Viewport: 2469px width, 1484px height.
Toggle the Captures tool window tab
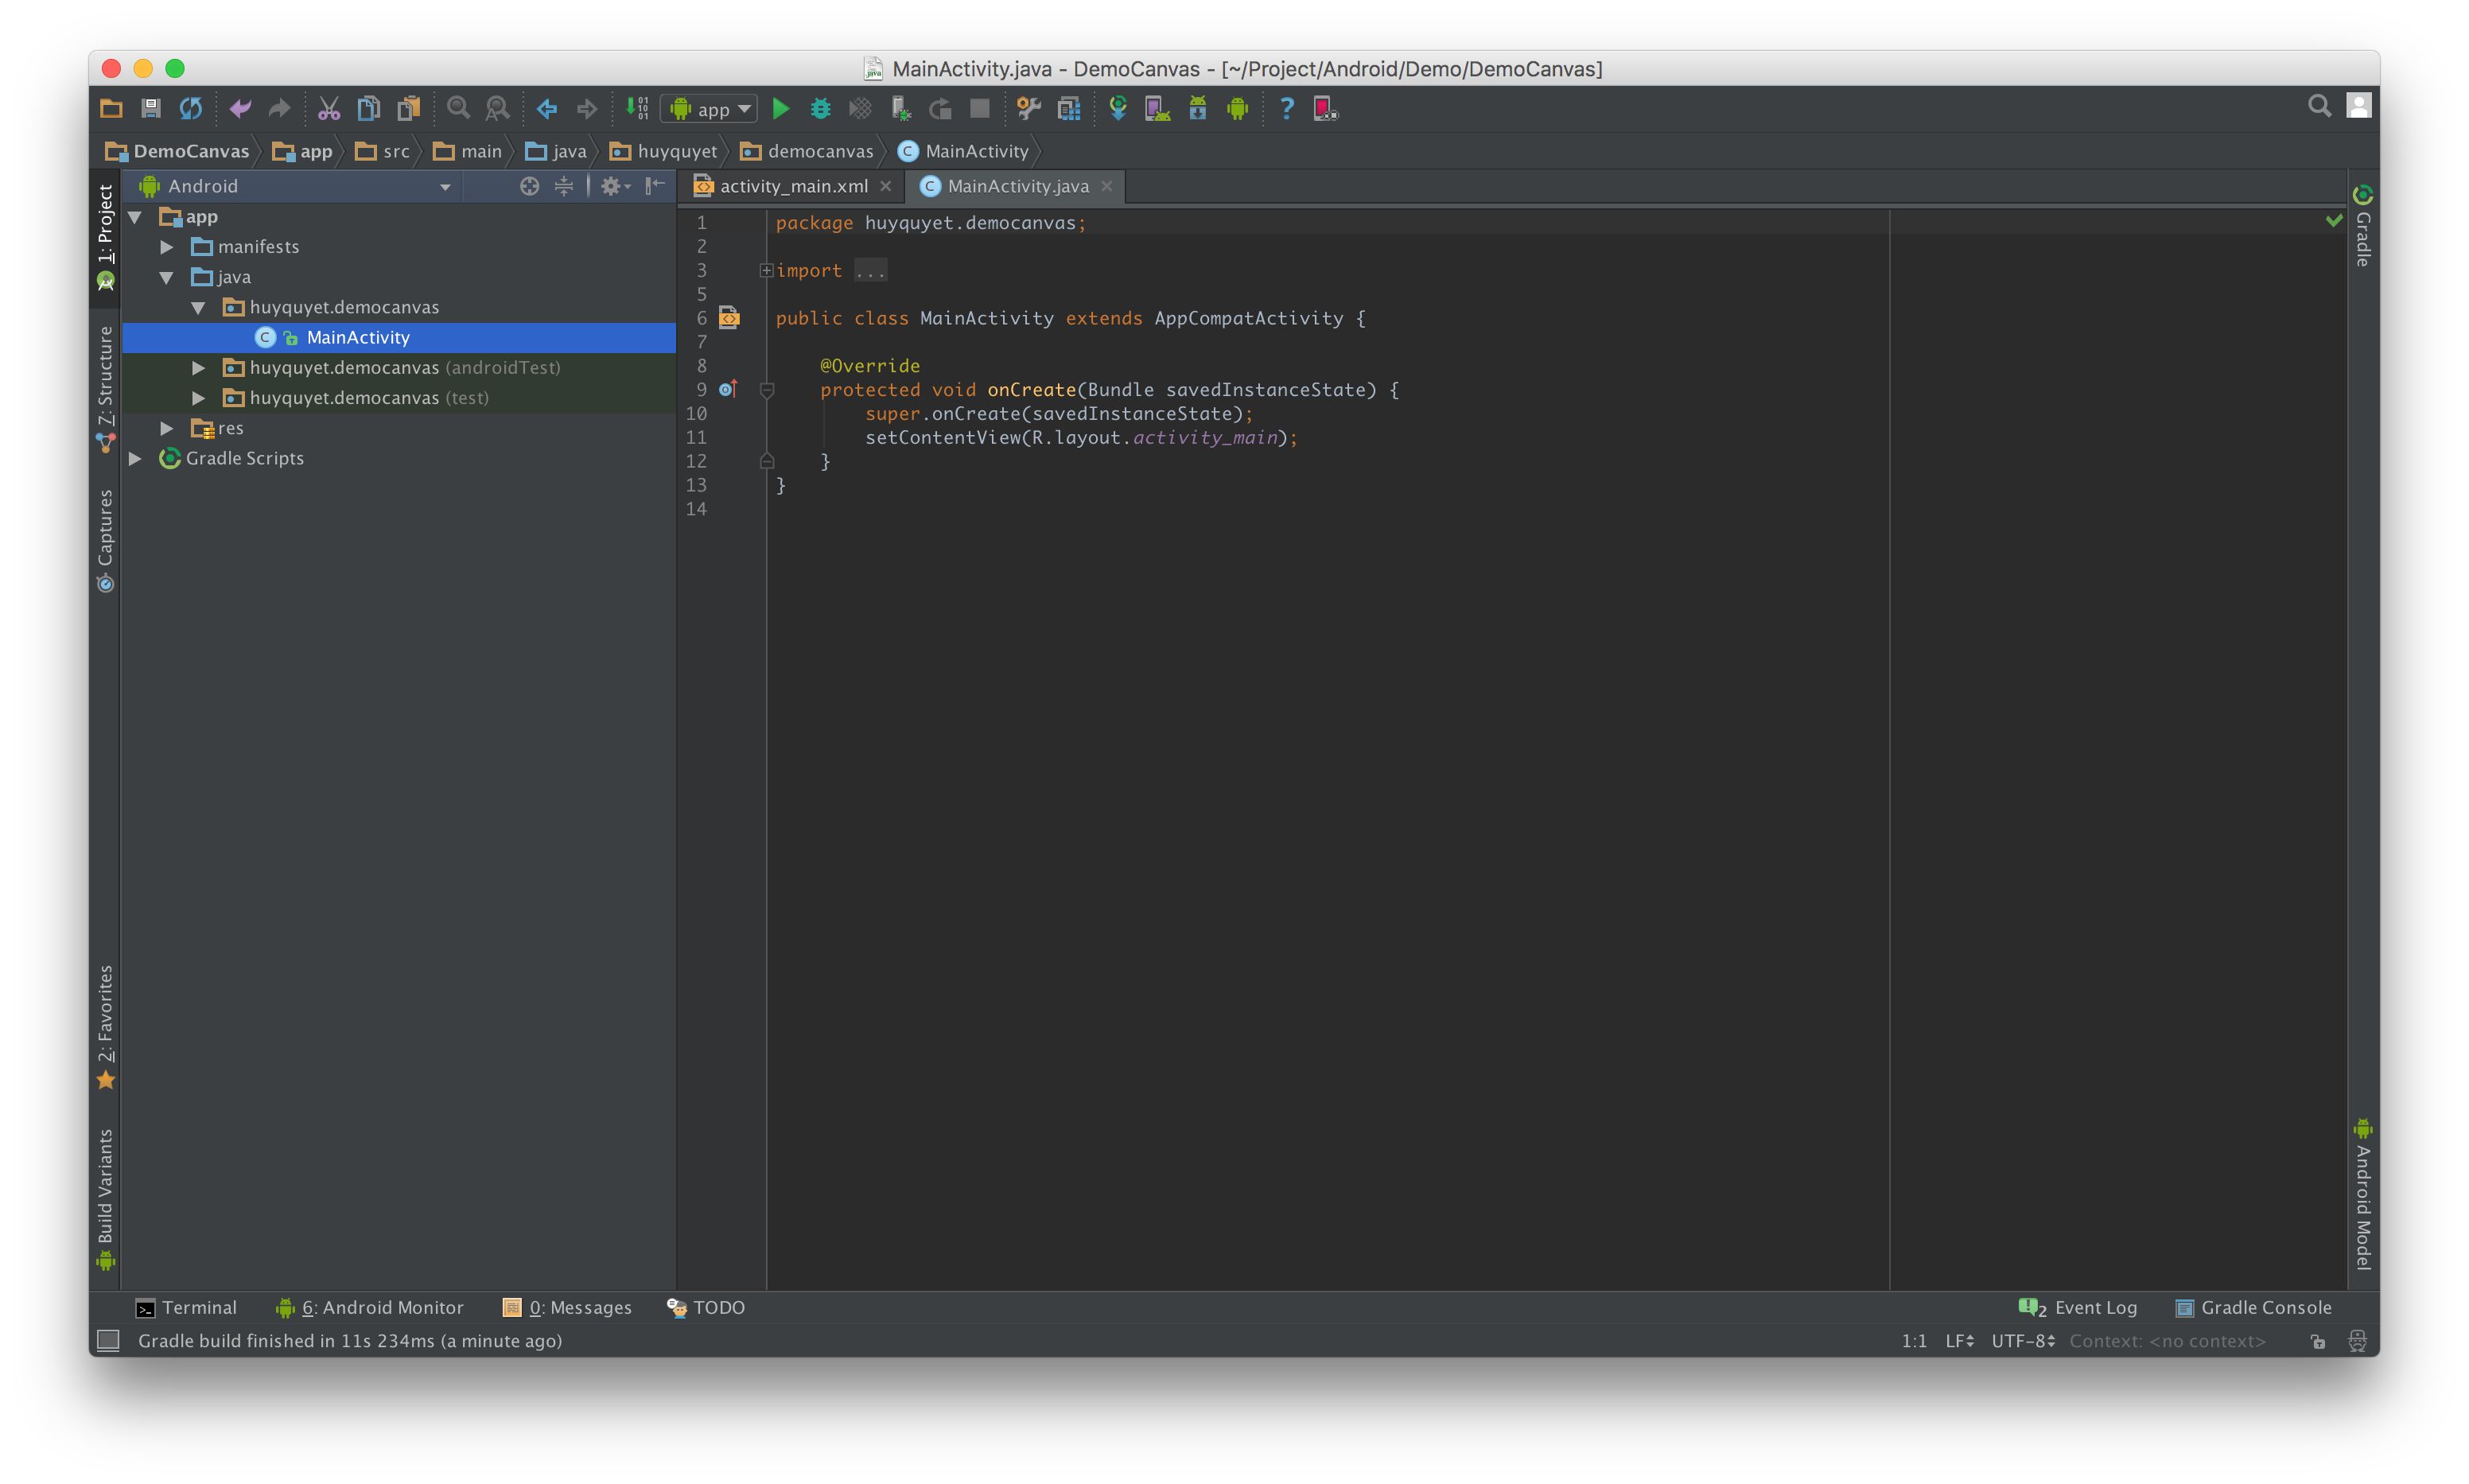click(x=105, y=541)
